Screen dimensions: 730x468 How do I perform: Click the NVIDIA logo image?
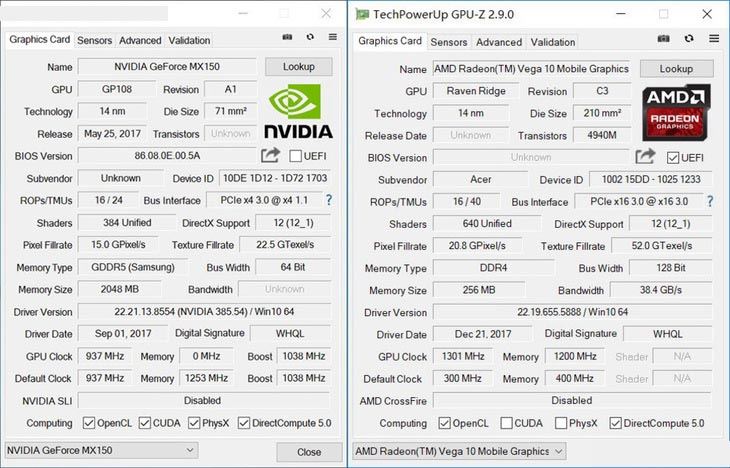tap(298, 111)
